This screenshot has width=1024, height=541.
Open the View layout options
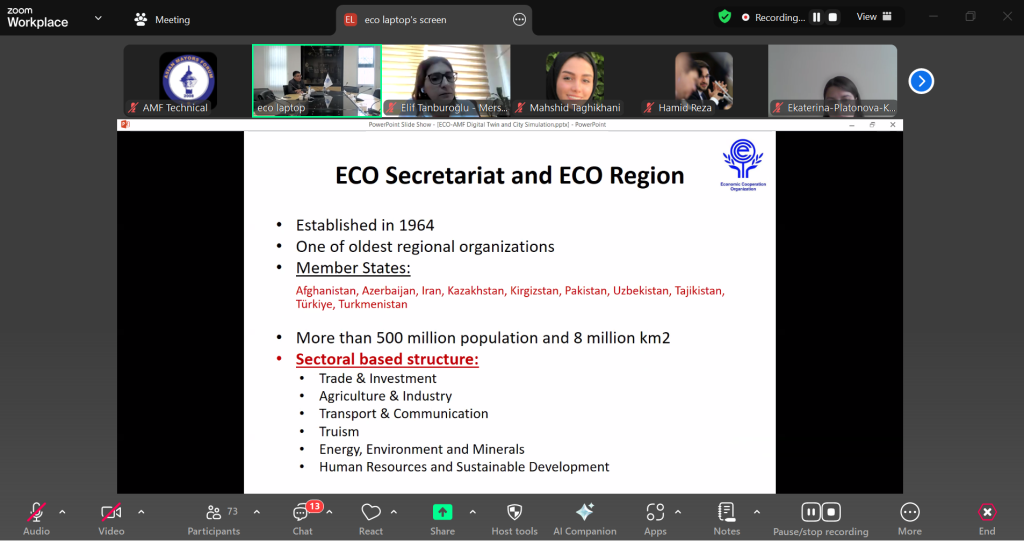(x=873, y=17)
